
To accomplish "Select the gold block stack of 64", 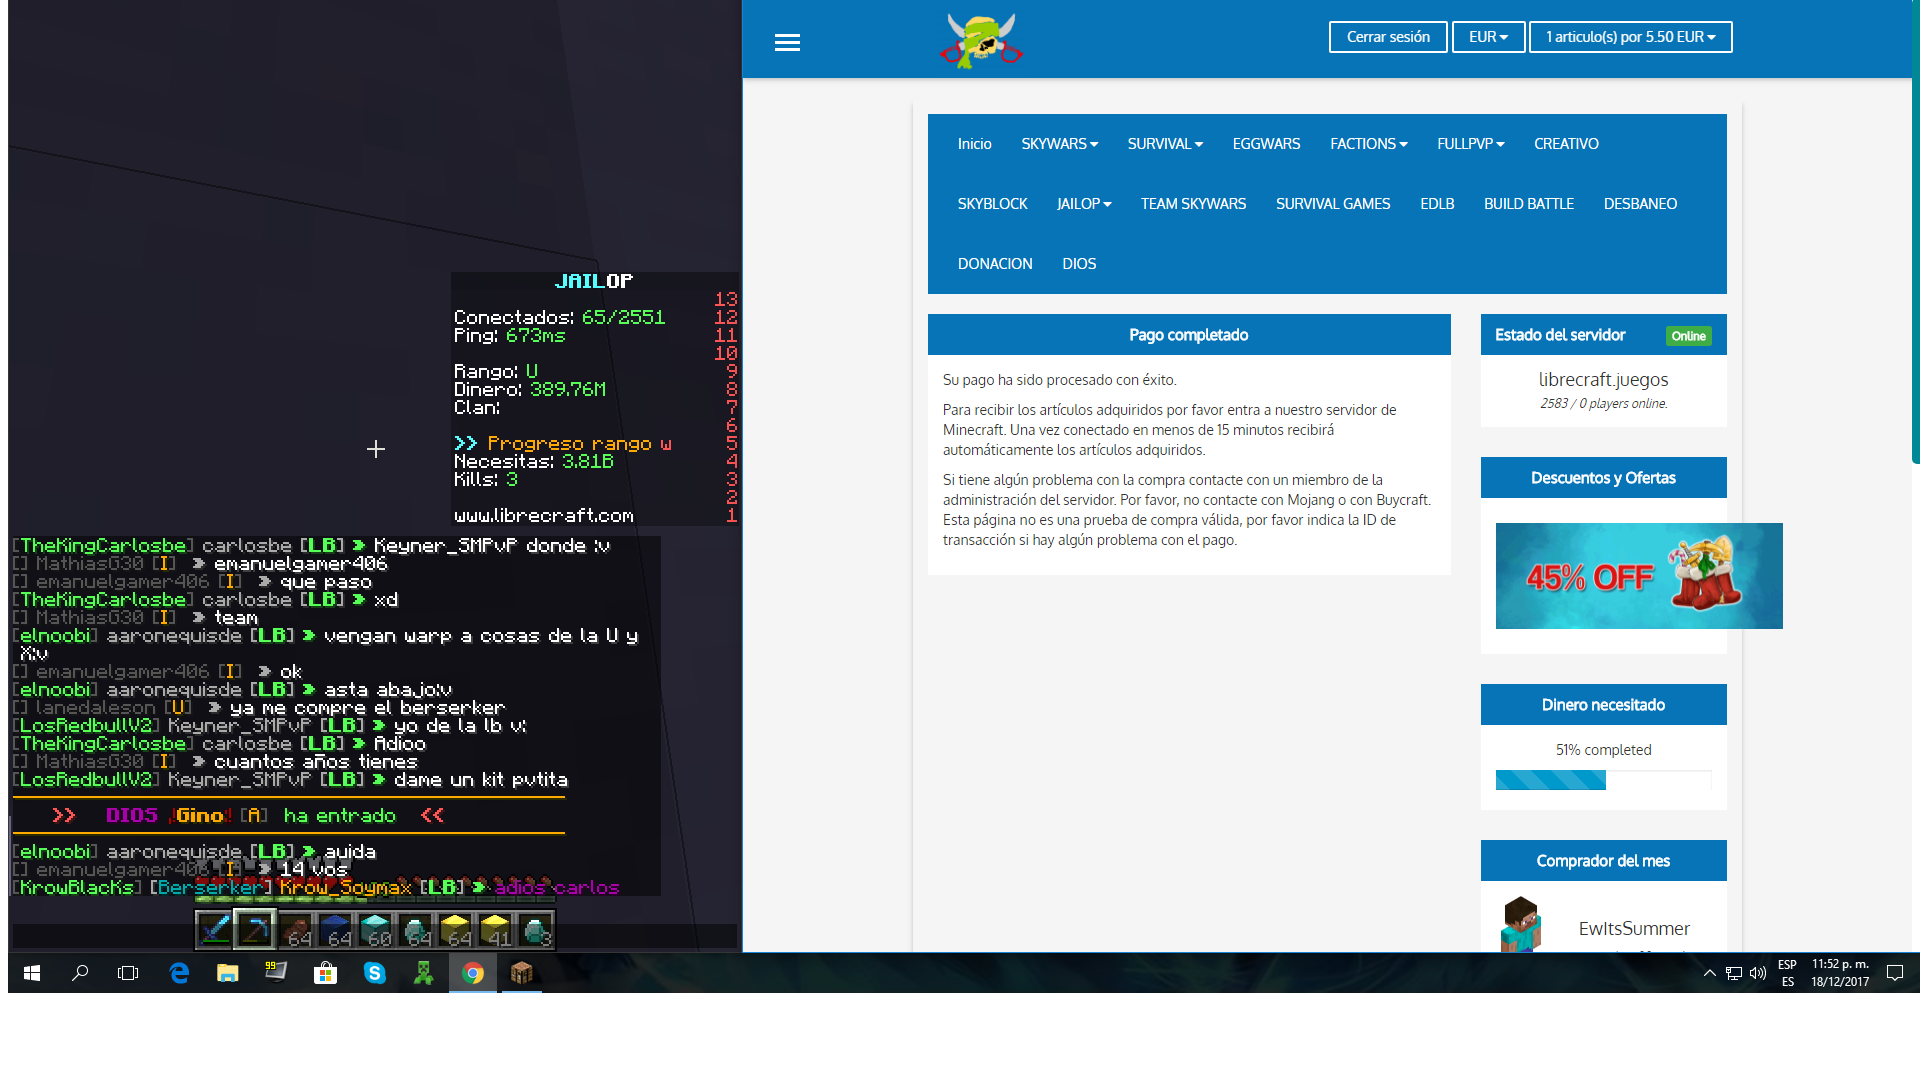I will [455, 930].
